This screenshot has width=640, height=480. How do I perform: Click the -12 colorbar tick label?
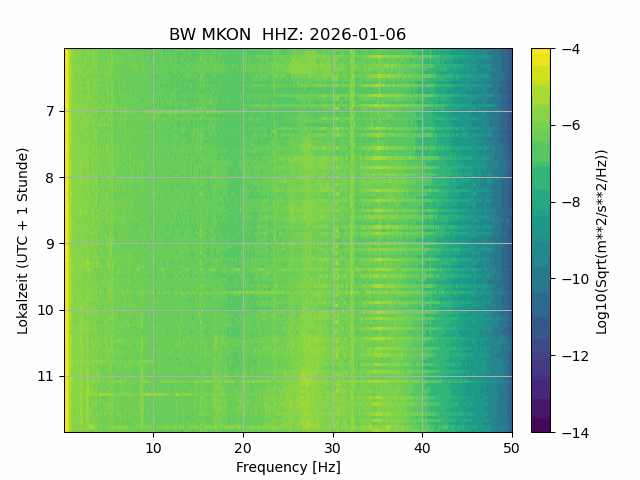(x=575, y=356)
